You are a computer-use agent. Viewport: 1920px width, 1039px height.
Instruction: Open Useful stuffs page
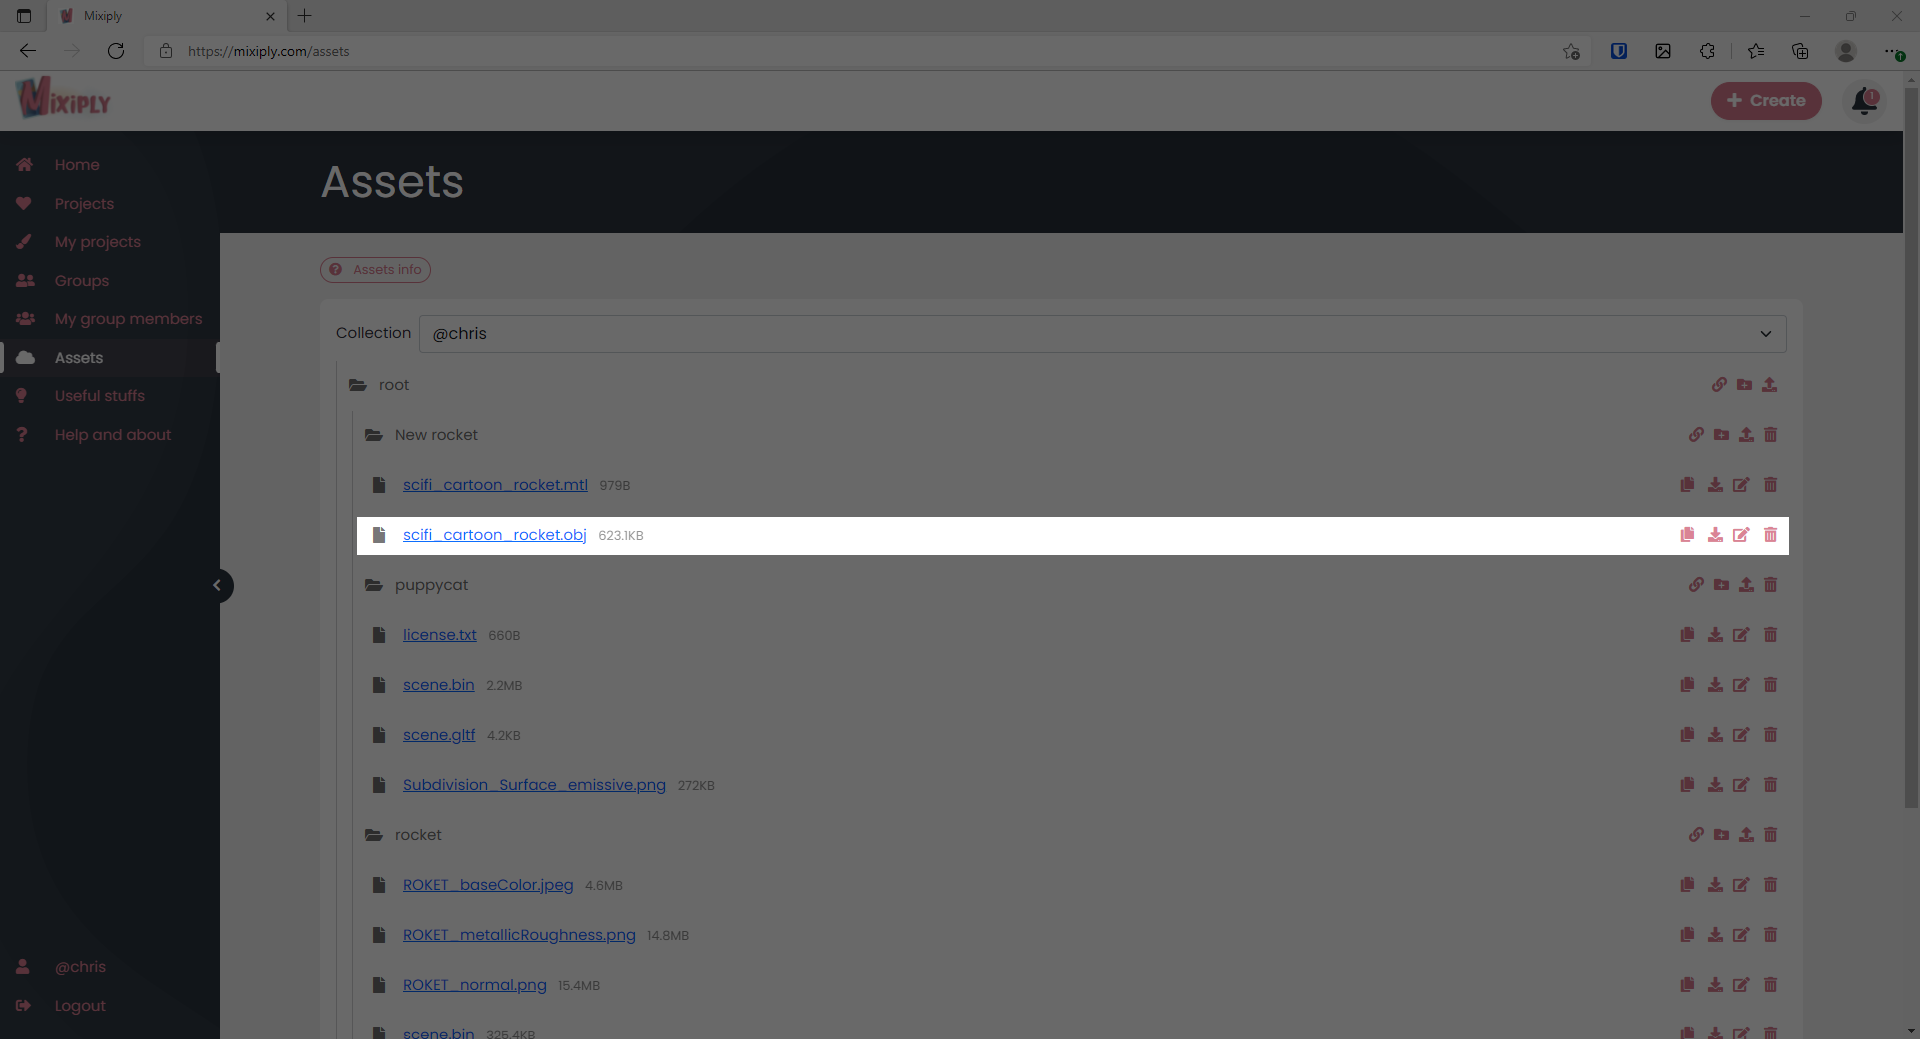100,396
